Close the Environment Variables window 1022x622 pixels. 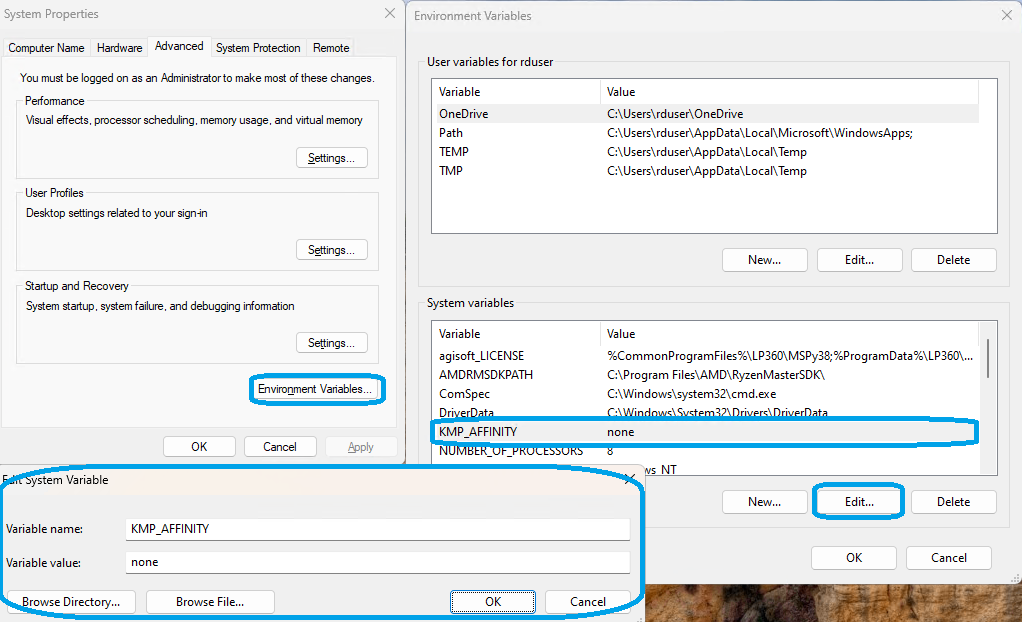[x=1006, y=15]
